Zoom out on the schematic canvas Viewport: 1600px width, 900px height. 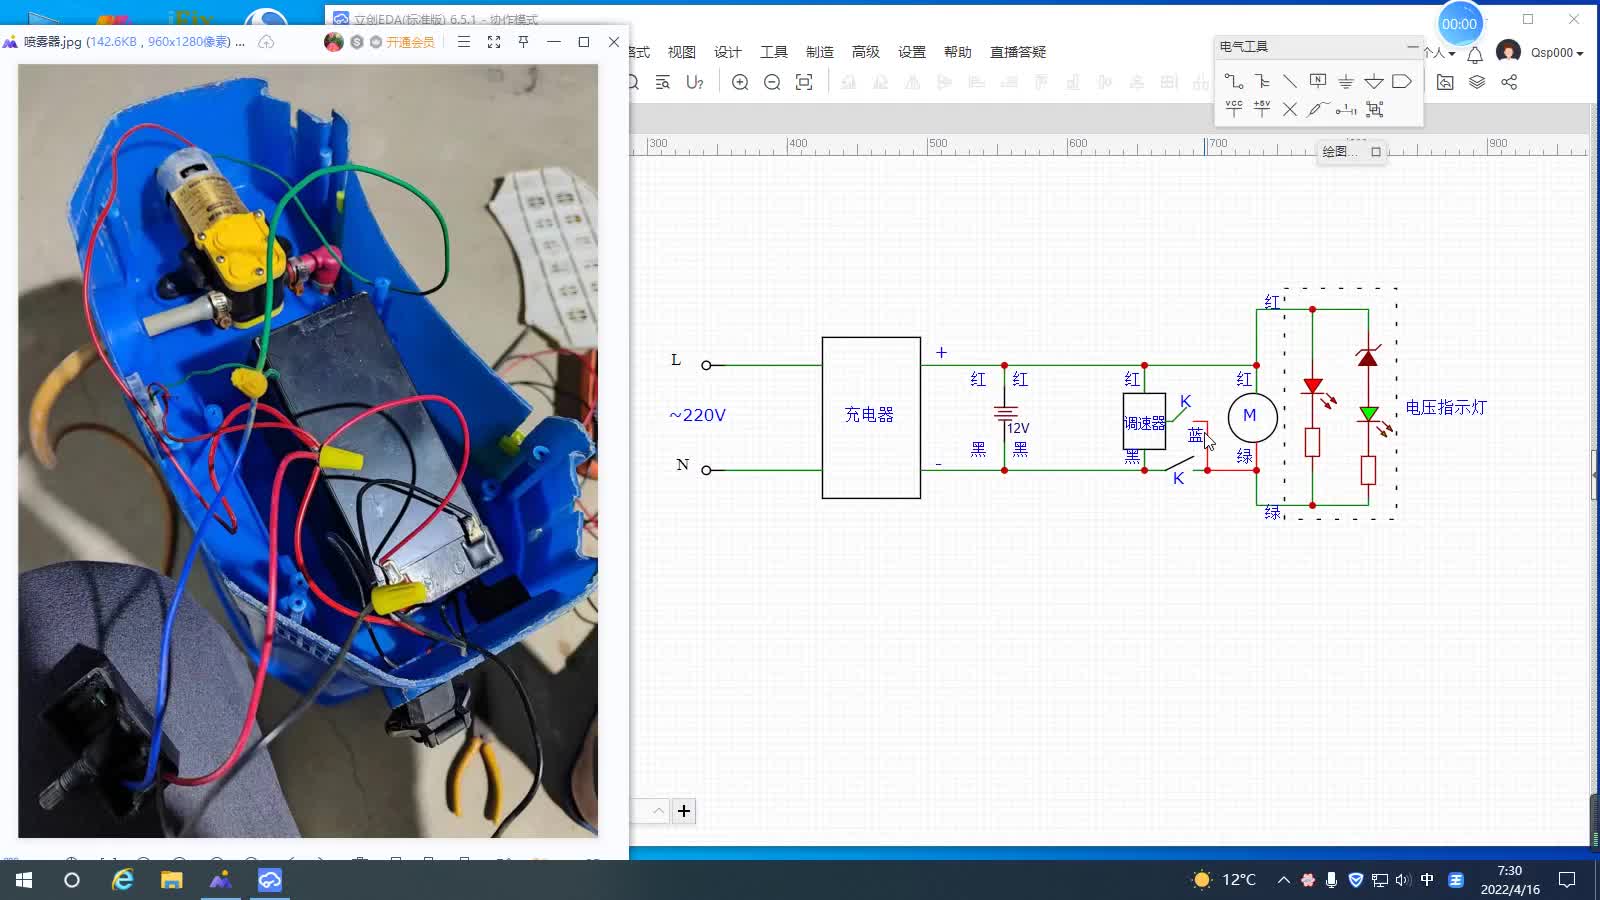click(772, 82)
